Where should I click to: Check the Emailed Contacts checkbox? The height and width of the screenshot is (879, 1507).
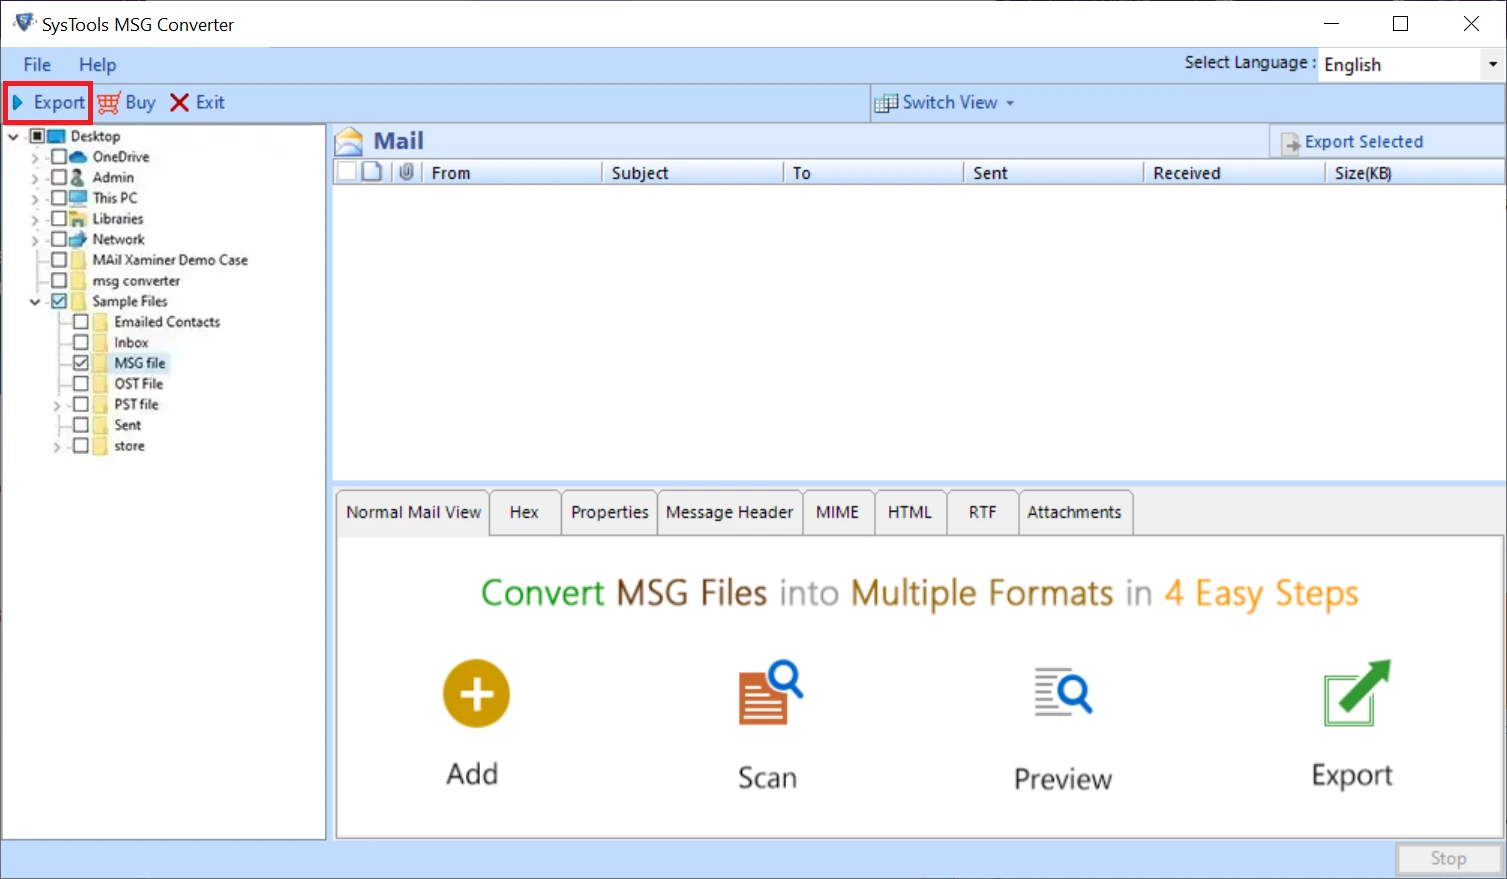coord(81,322)
